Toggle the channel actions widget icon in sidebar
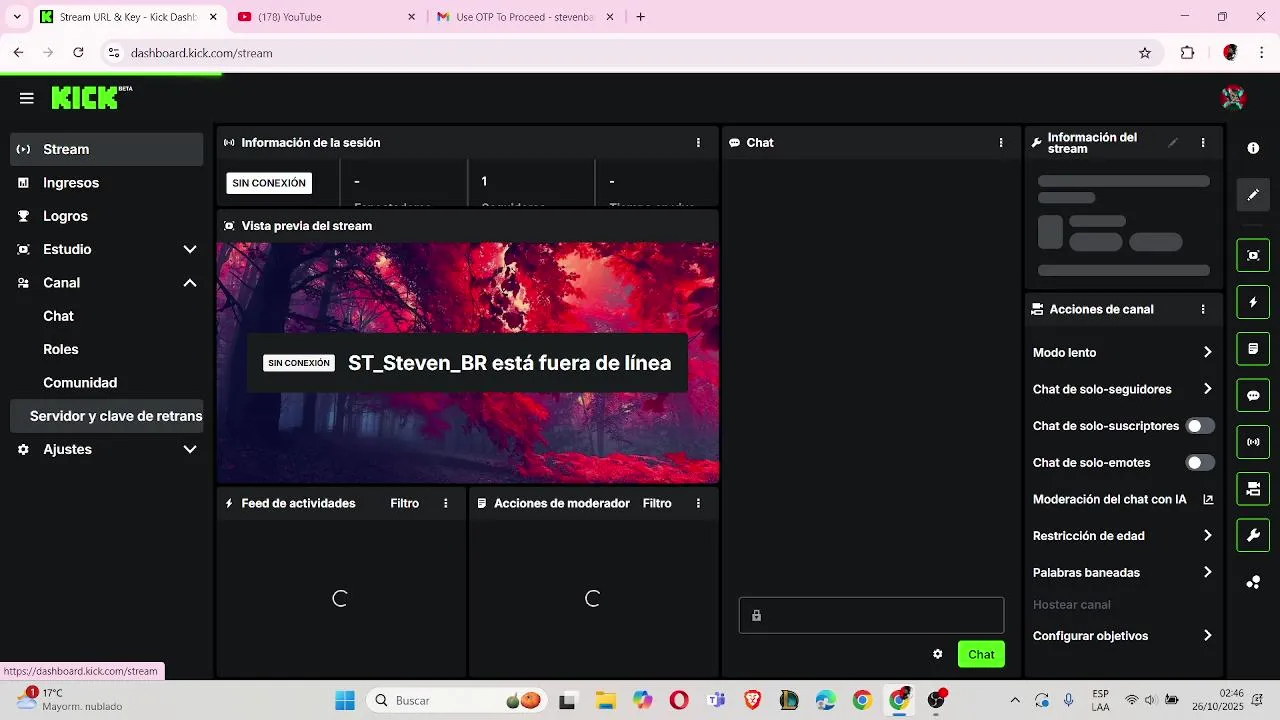The image size is (1280, 720). pos(1253,489)
